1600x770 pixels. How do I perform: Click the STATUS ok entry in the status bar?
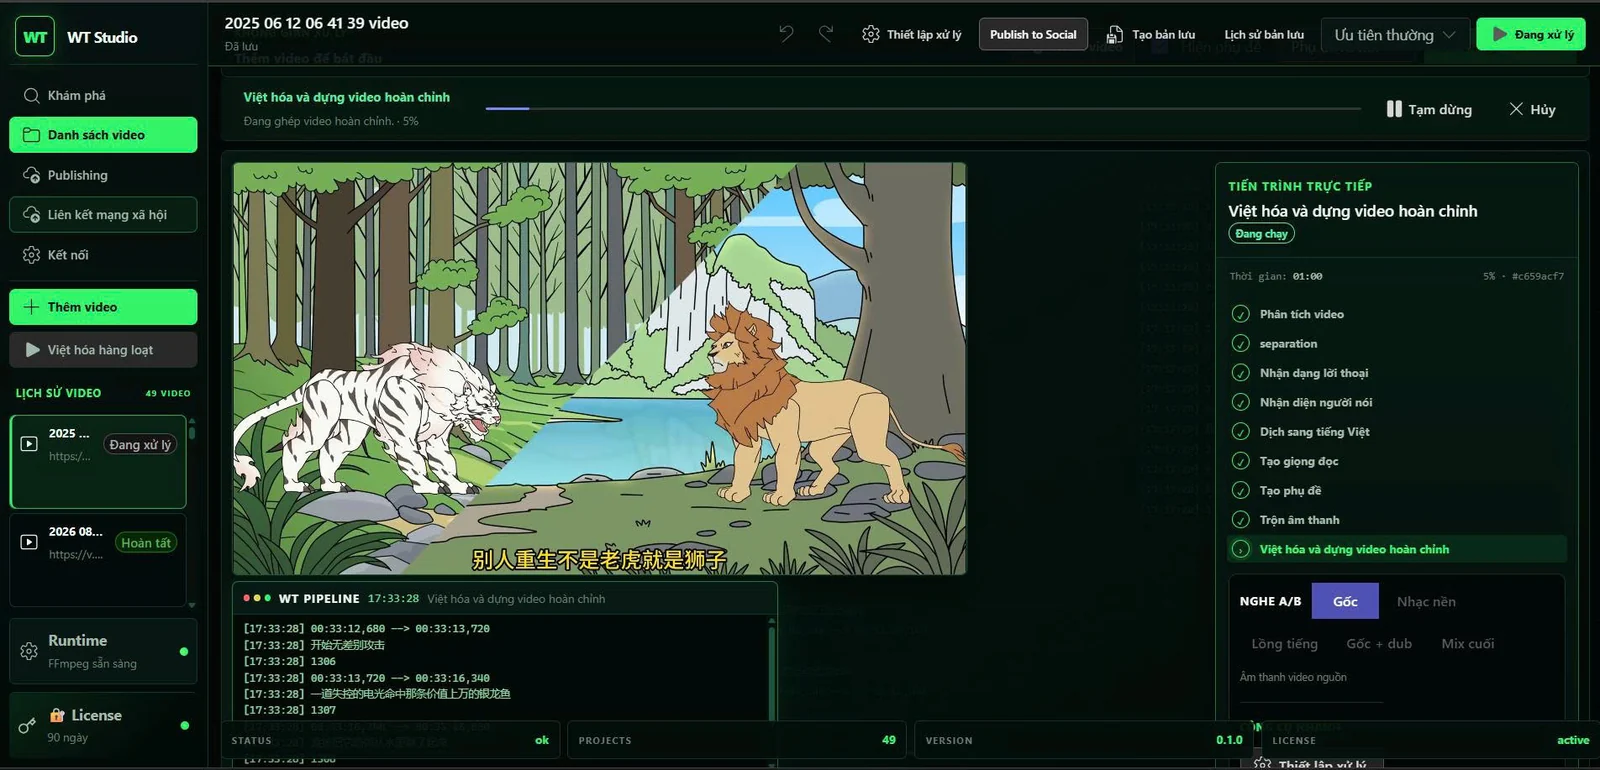pyautogui.click(x=390, y=740)
